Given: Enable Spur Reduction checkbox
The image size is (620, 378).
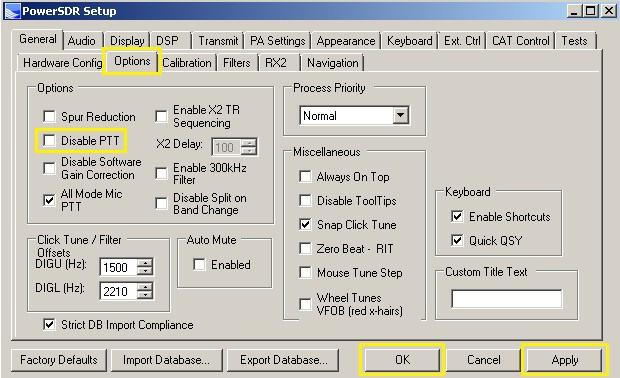Looking at the screenshot, I should (x=49, y=117).
